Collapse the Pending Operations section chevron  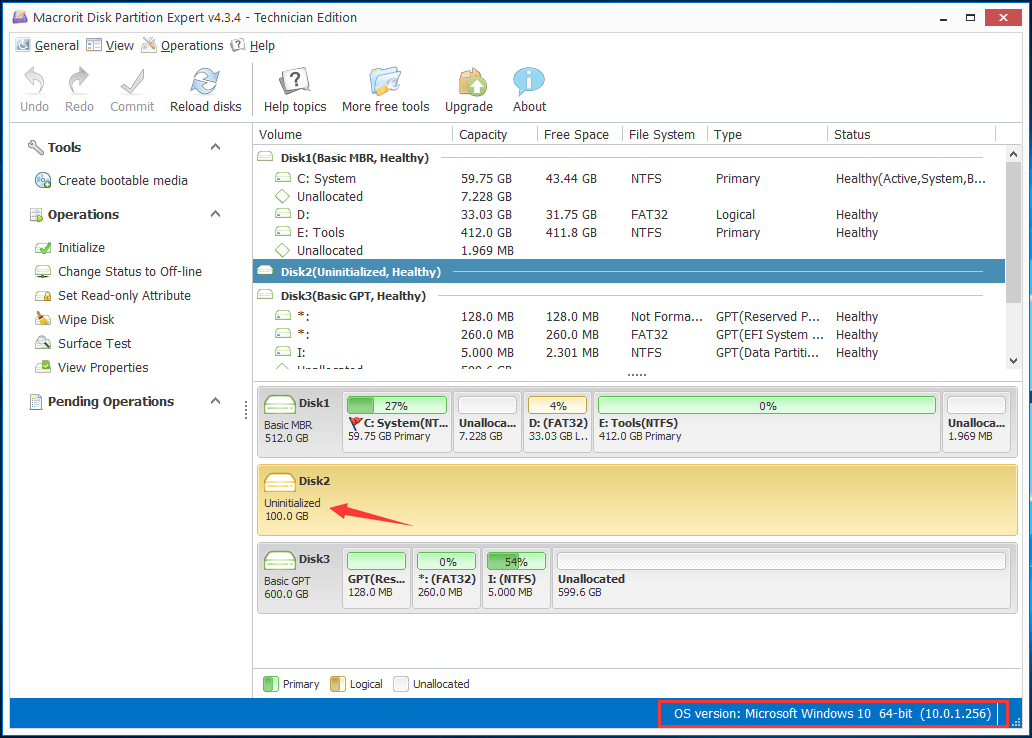click(215, 401)
